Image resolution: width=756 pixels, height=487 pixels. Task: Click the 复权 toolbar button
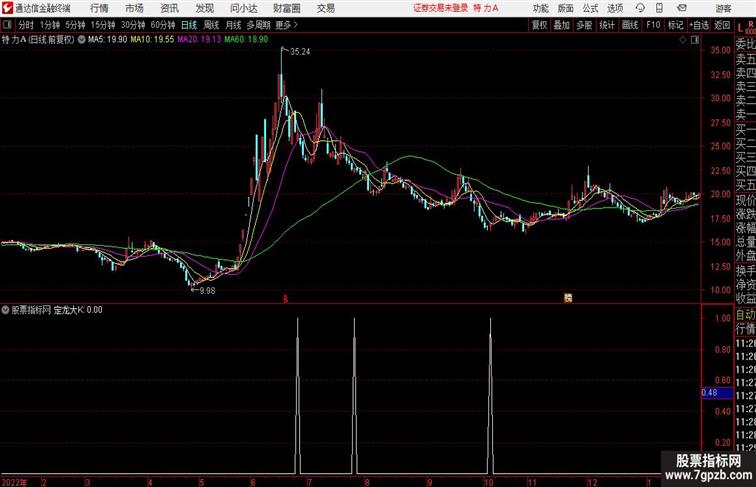coord(539,25)
